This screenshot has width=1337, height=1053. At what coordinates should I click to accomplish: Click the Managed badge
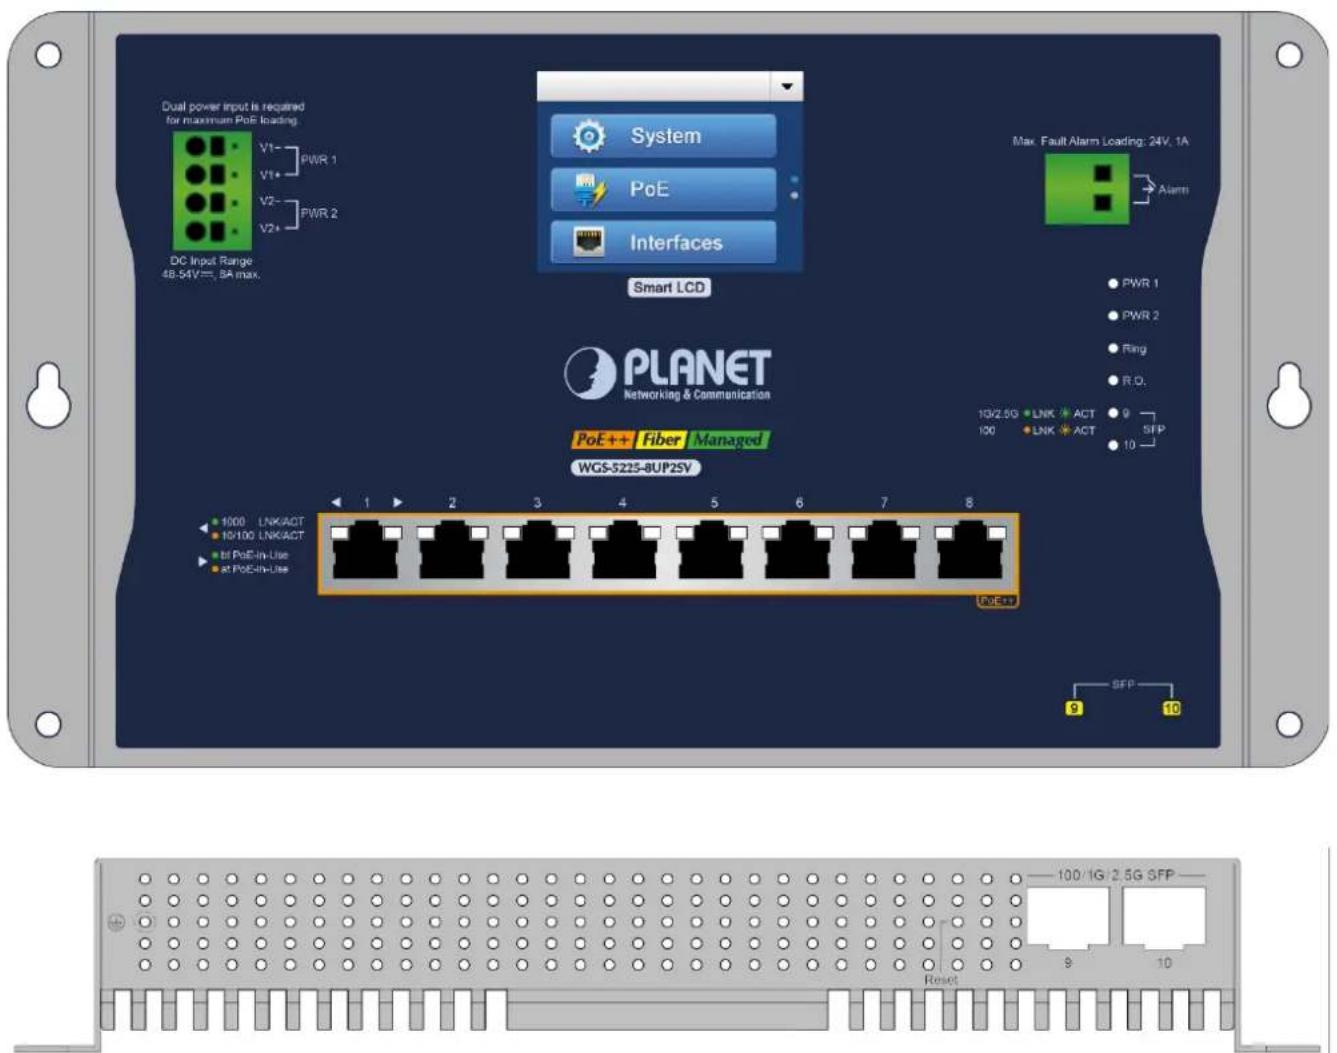[728, 439]
